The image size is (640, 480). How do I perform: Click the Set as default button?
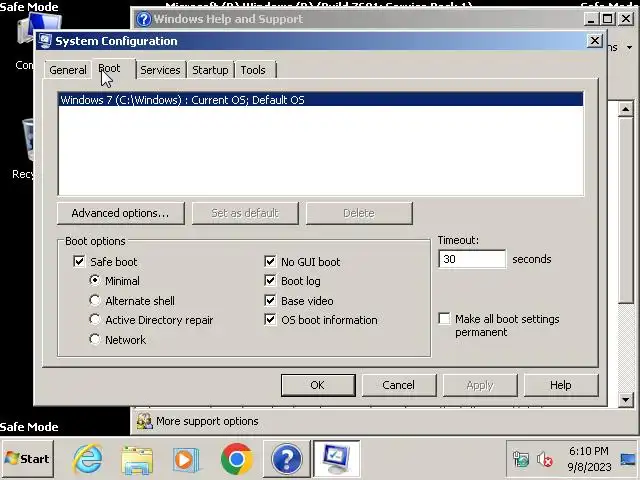245,213
